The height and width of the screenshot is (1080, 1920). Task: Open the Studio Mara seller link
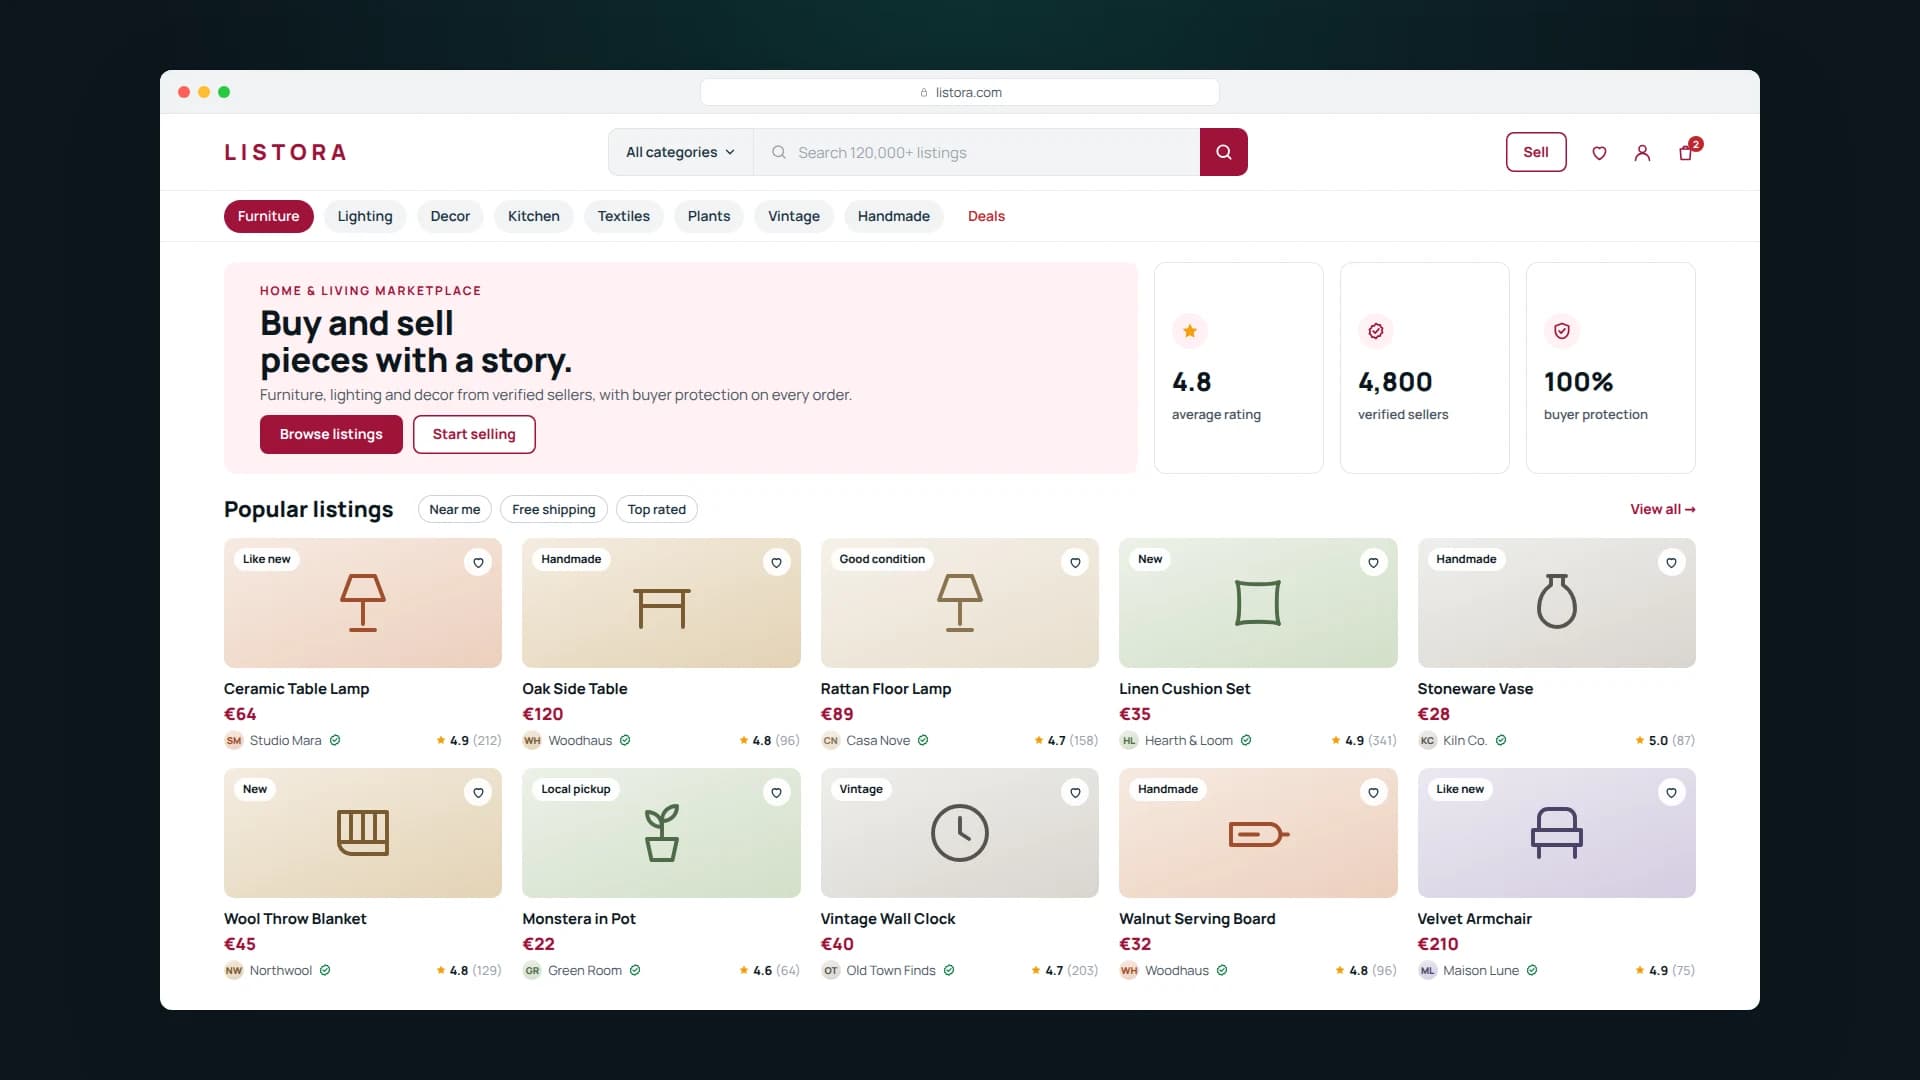pos(286,741)
